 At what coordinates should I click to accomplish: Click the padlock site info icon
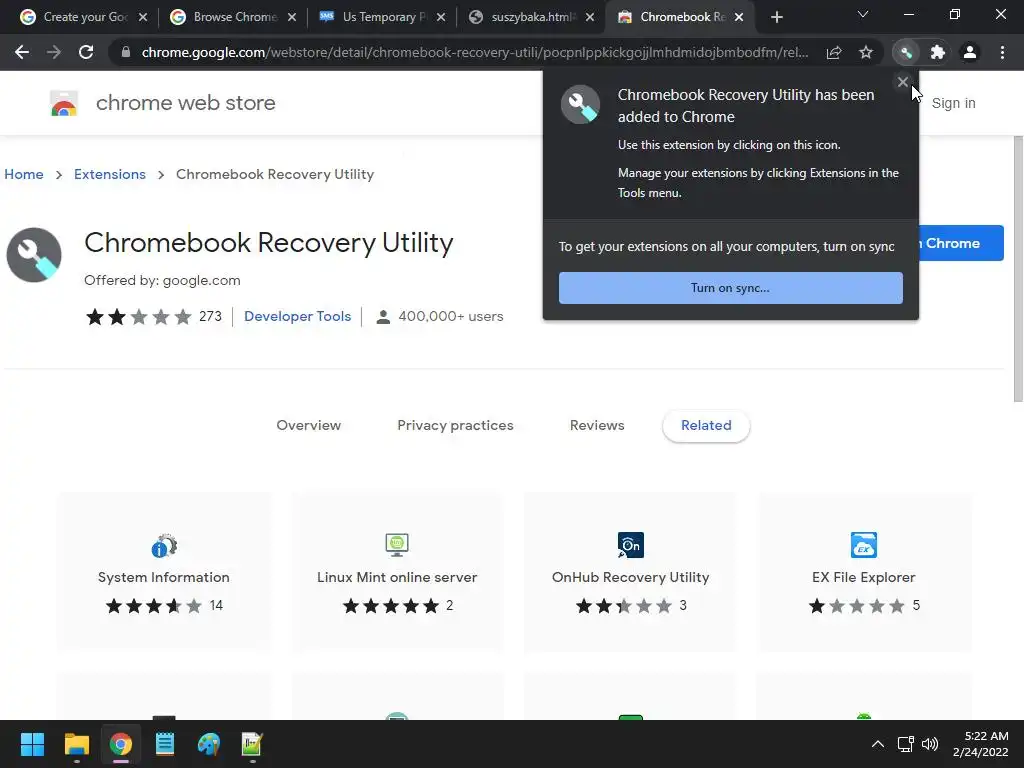[126, 52]
